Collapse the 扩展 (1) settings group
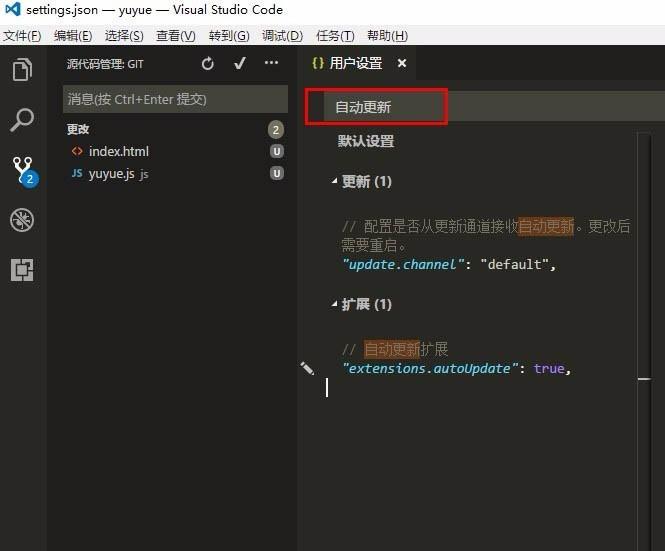 point(335,304)
